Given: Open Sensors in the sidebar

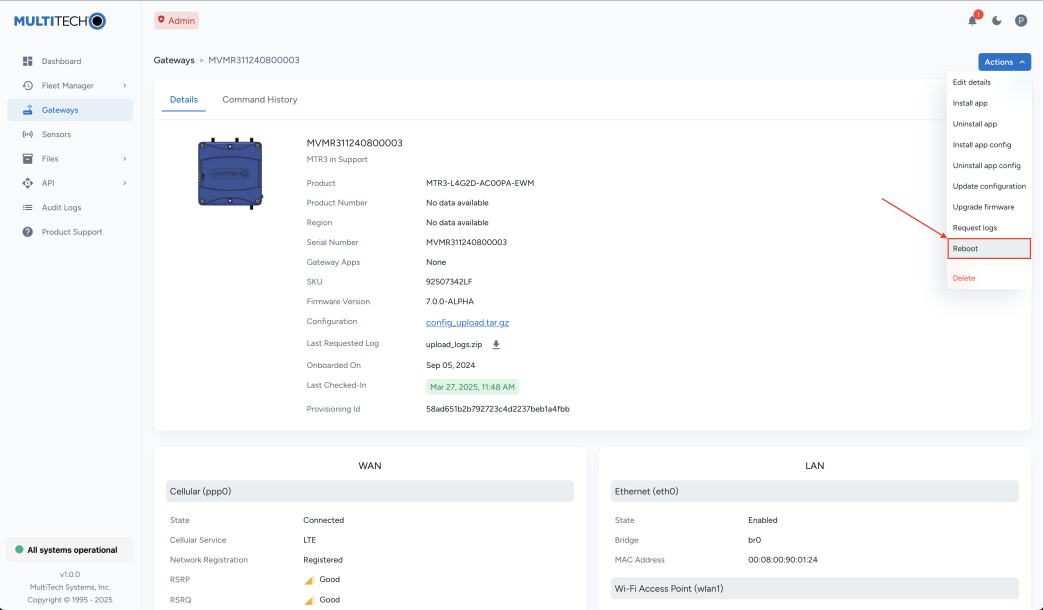Looking at the screenshot, I should pos(70,134).
